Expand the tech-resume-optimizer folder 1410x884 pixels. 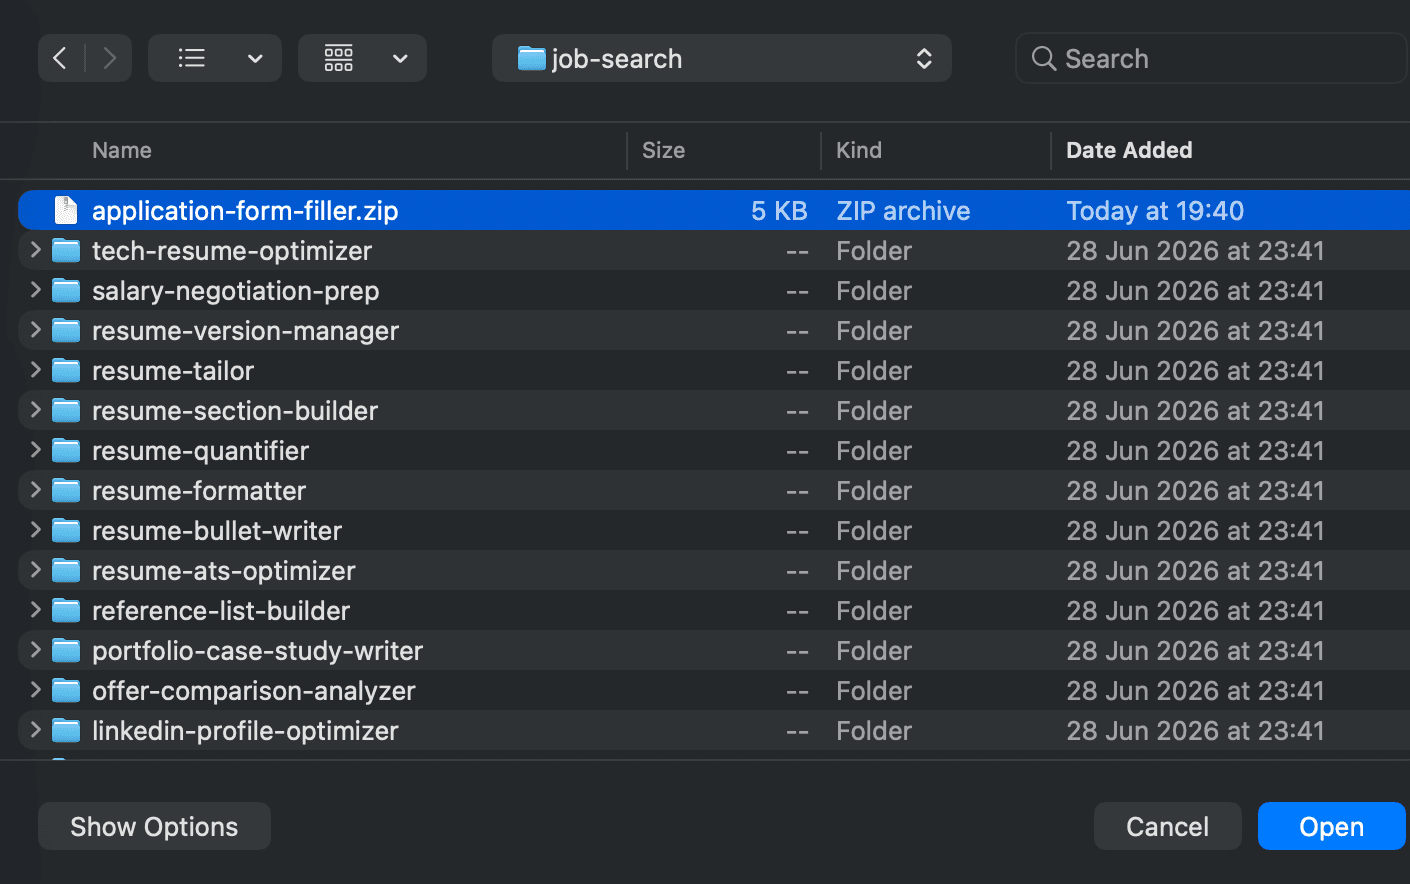coord(35,250)
